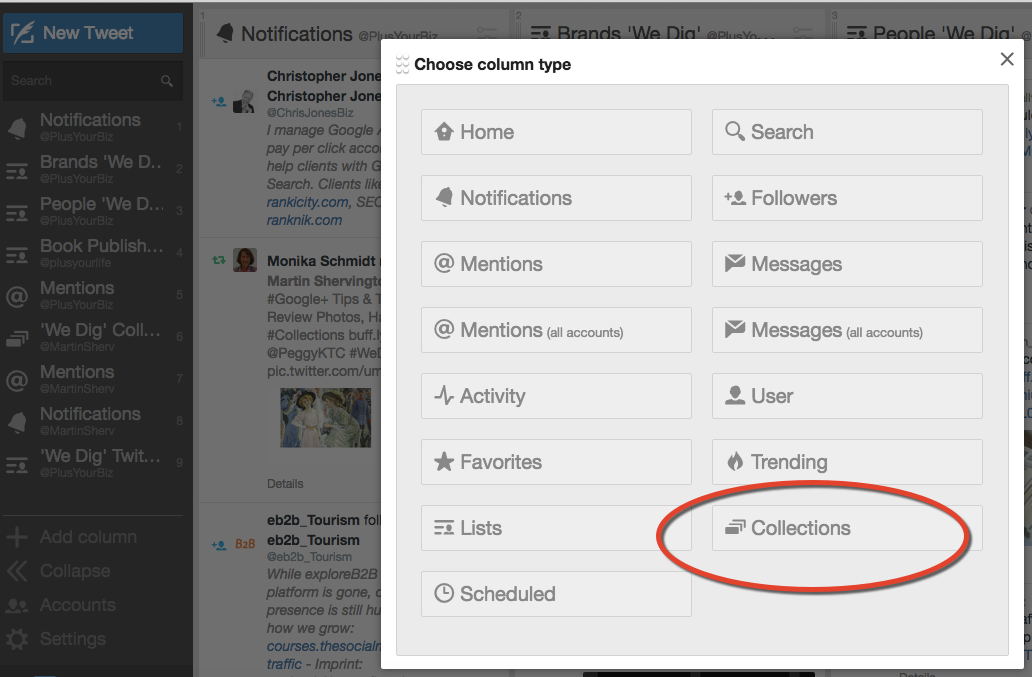Go to 'We Dig' Coll... sidebar column
This screenshot has height=677, width=1032.
click(93, 337)
